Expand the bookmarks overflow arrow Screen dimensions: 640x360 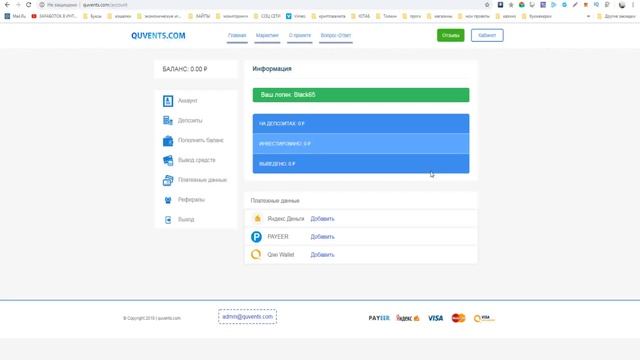pyautogui.click(x=588, y=16)
